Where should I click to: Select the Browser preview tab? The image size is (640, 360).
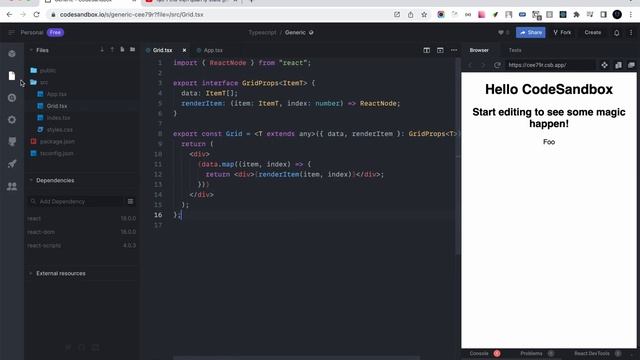(479, 50)
